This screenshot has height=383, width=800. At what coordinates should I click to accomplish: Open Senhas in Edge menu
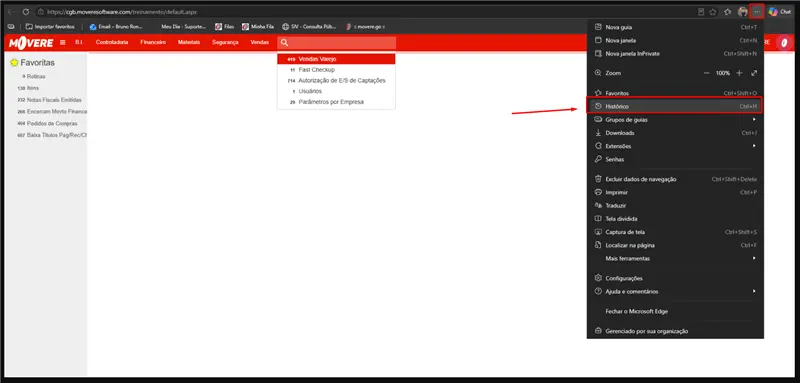[675, 159]
